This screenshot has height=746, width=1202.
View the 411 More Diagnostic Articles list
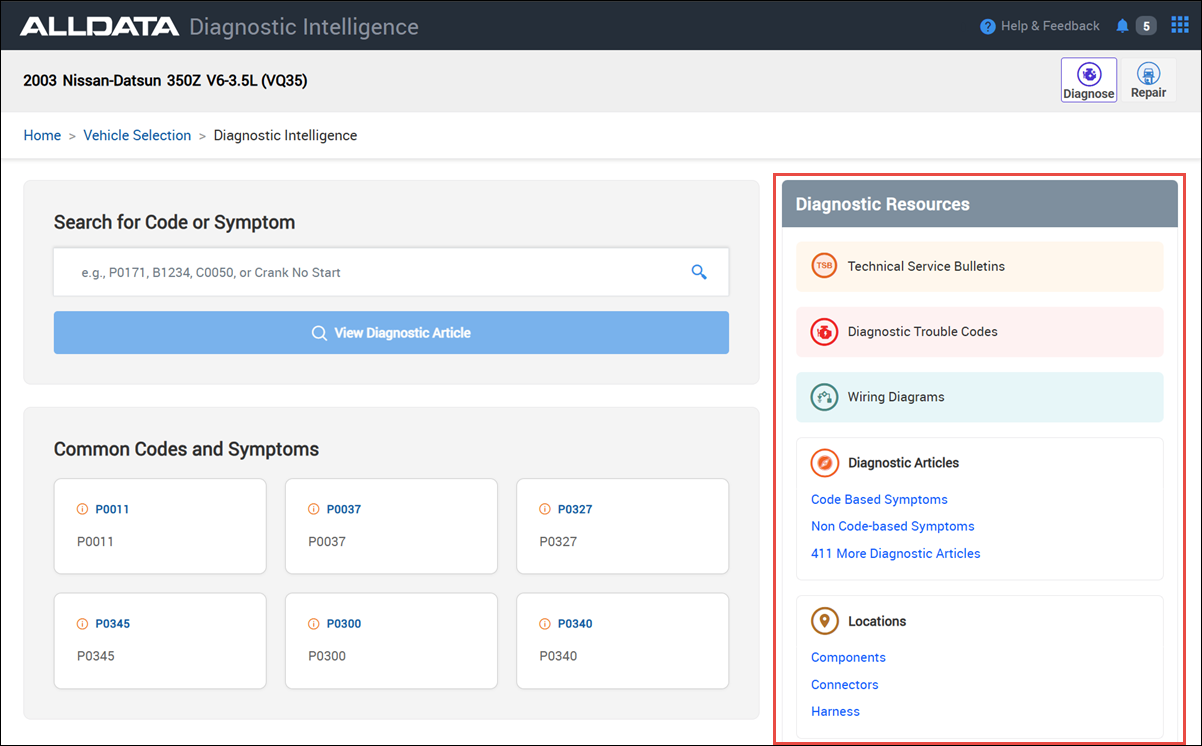click(895, 553)
